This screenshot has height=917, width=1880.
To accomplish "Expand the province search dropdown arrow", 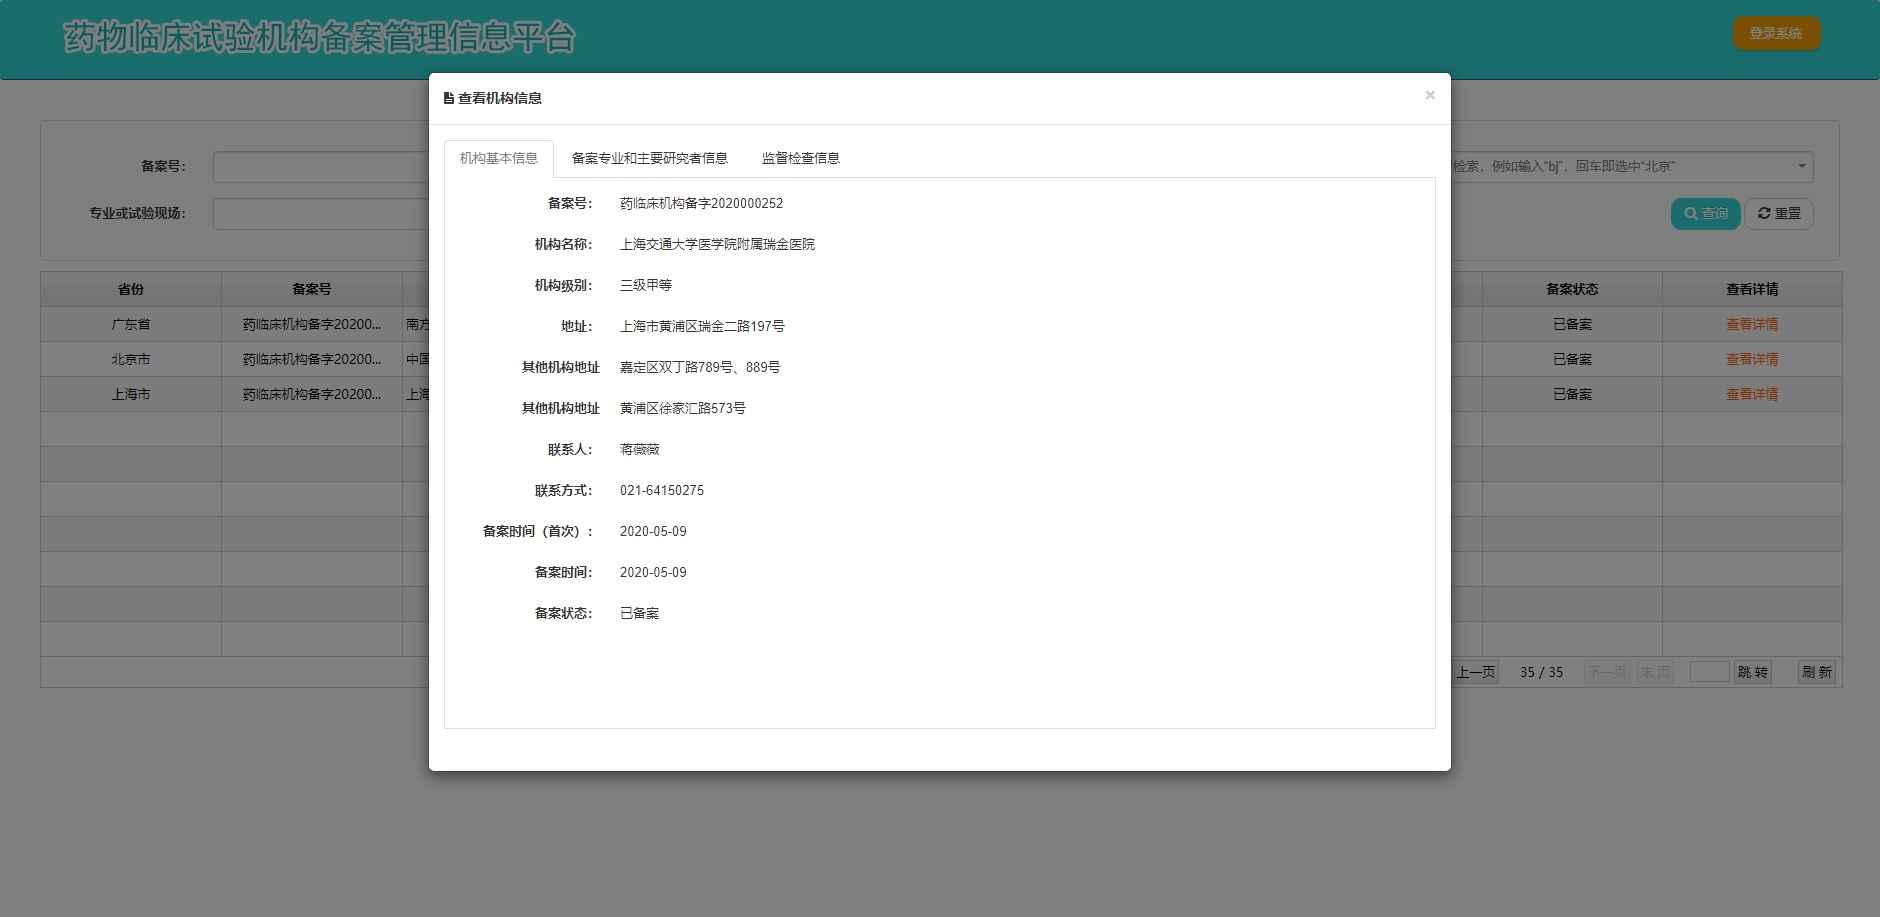I will click(x=1801, y=167).
